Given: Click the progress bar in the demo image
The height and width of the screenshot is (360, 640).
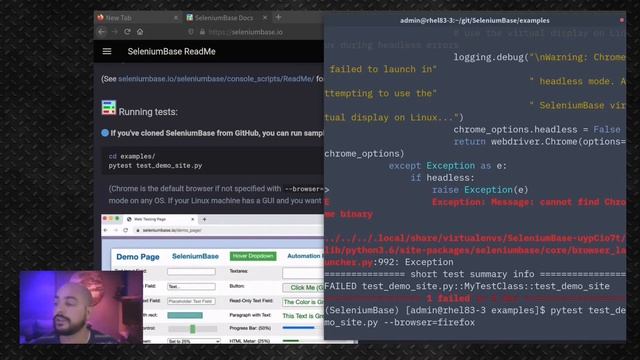Looking at the screenshot, I should tap(302, 327).
